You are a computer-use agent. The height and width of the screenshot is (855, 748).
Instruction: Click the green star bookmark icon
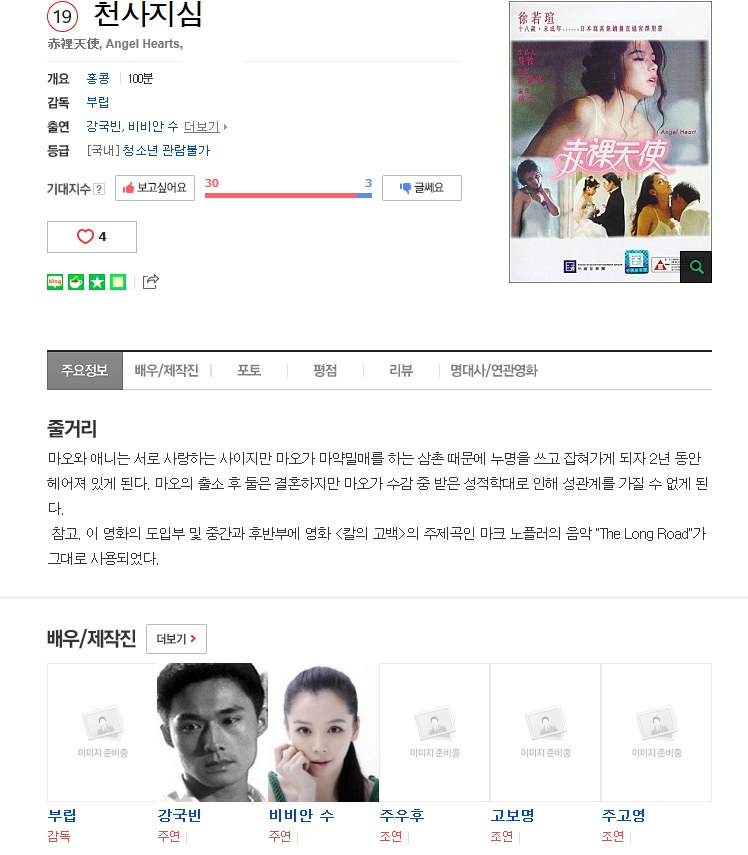(97, 282)
